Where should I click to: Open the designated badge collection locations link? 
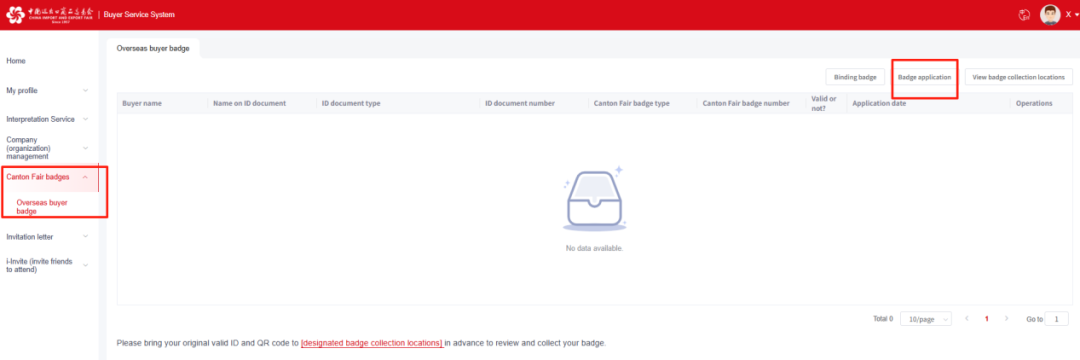[372, 342]
